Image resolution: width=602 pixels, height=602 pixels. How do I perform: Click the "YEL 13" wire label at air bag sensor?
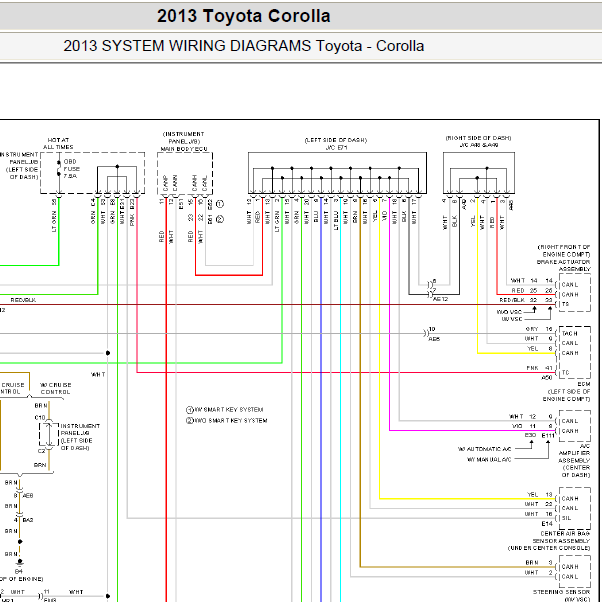click(x=539, y=494)
